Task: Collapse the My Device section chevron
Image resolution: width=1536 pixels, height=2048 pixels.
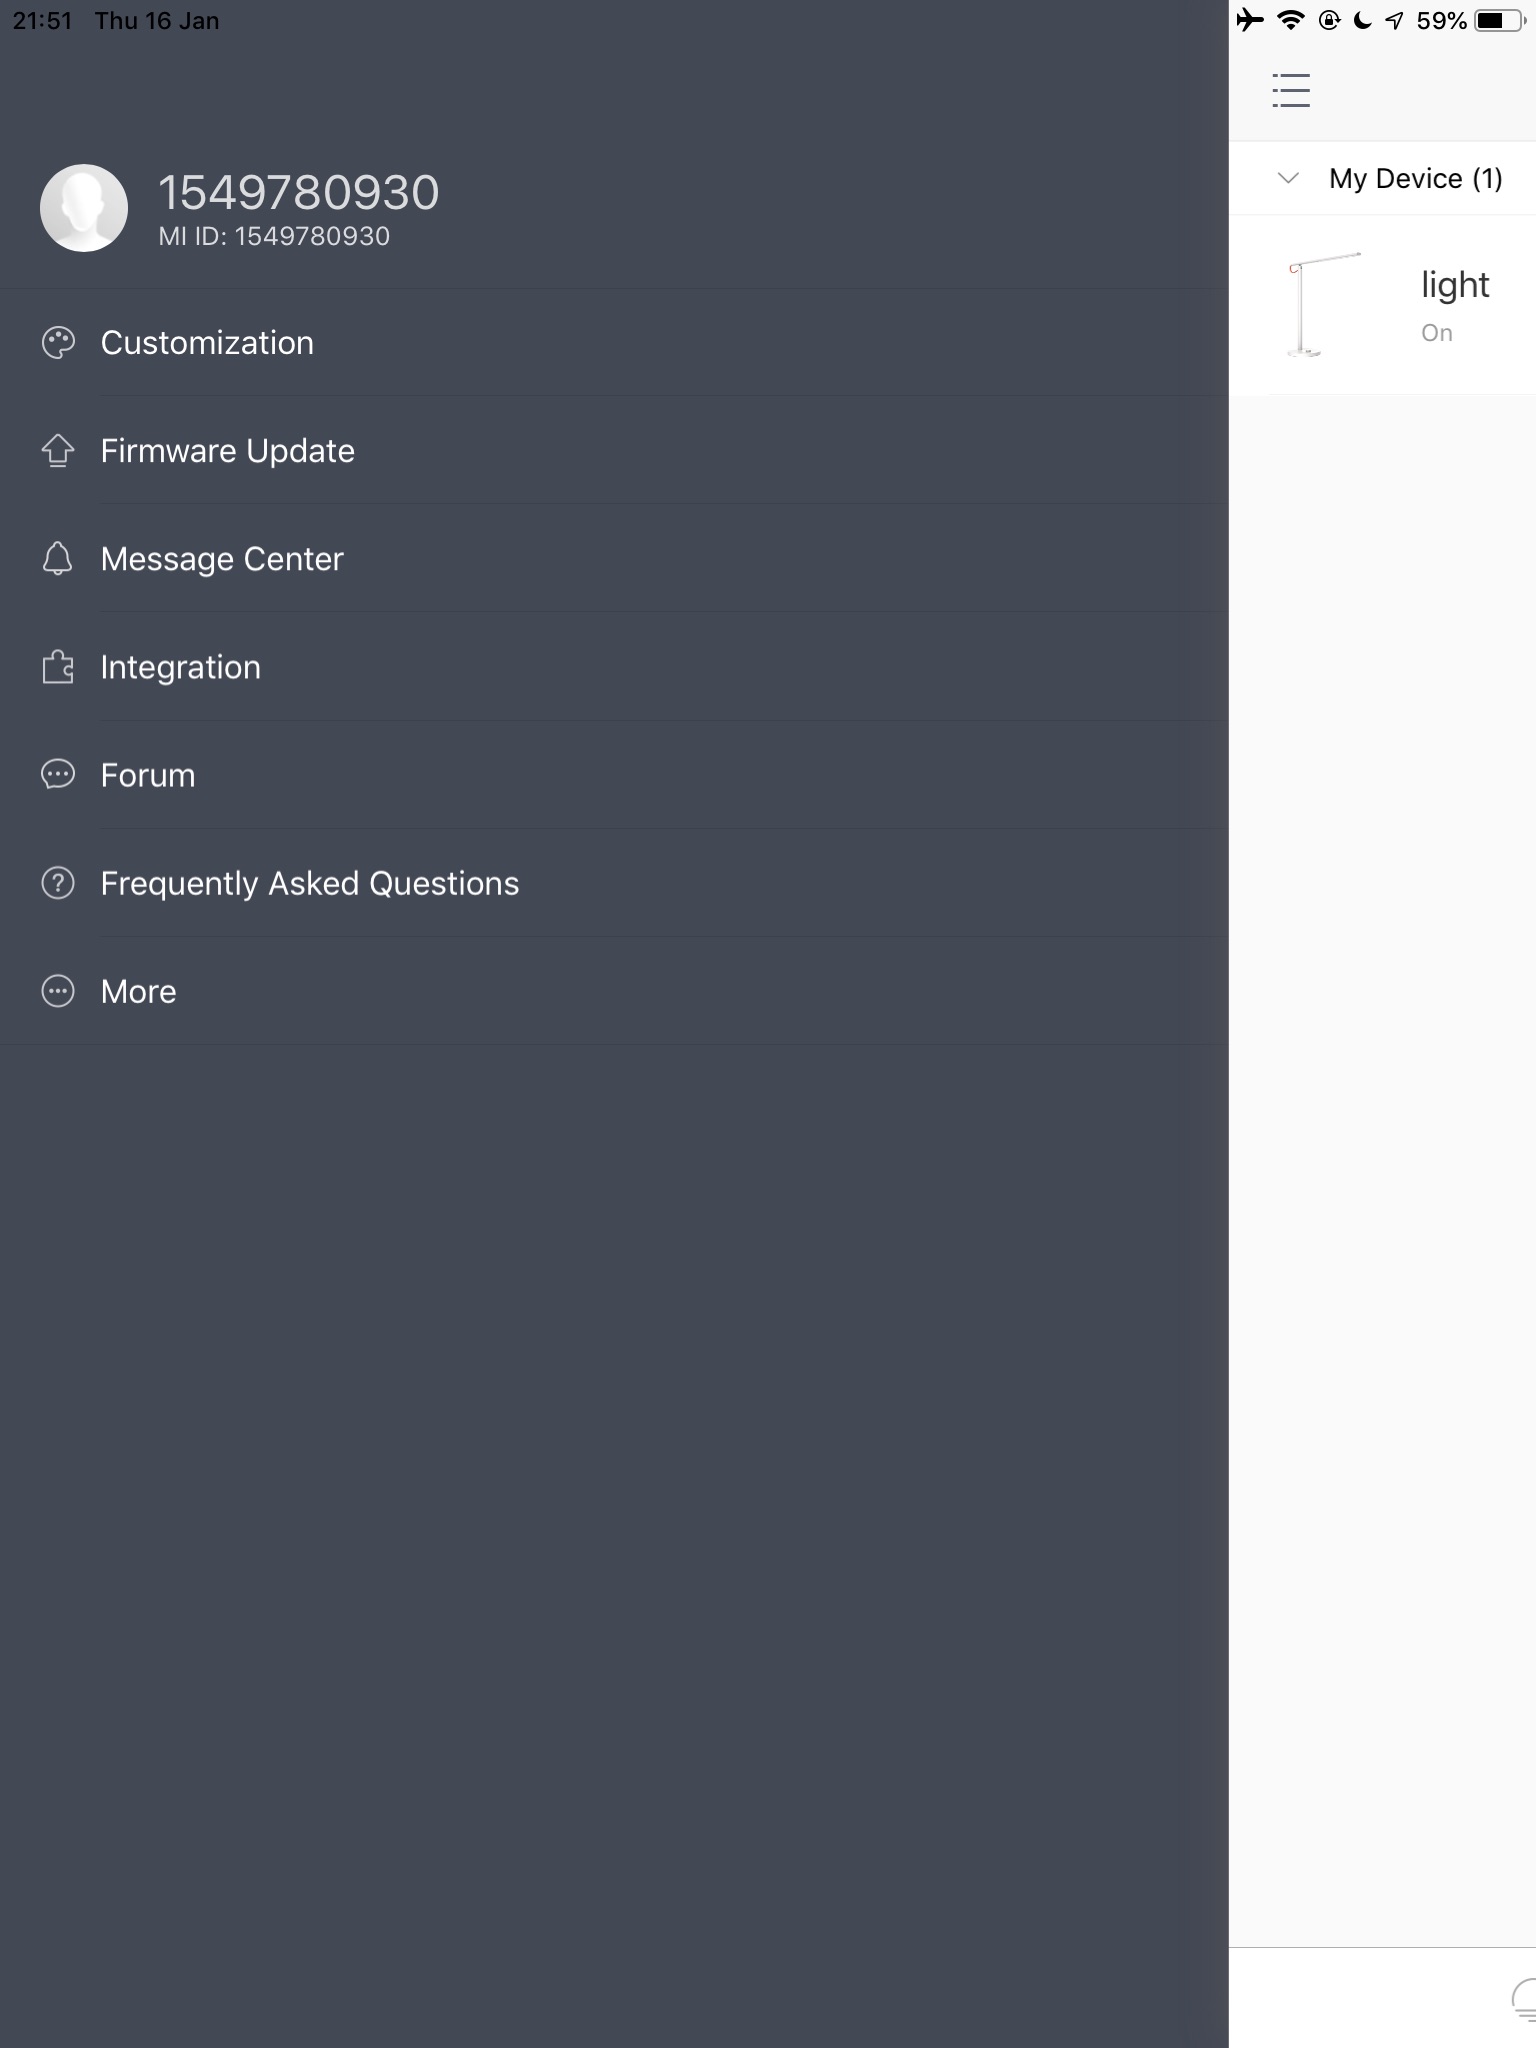Action: click(1288, 178)
